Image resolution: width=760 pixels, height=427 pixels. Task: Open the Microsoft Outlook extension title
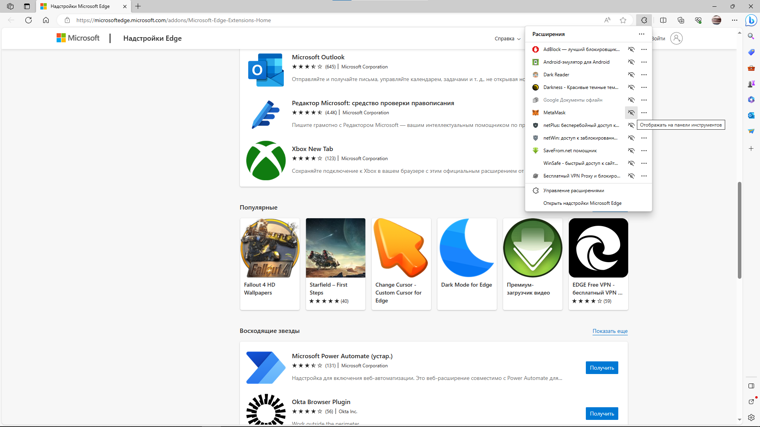point(318,57)
